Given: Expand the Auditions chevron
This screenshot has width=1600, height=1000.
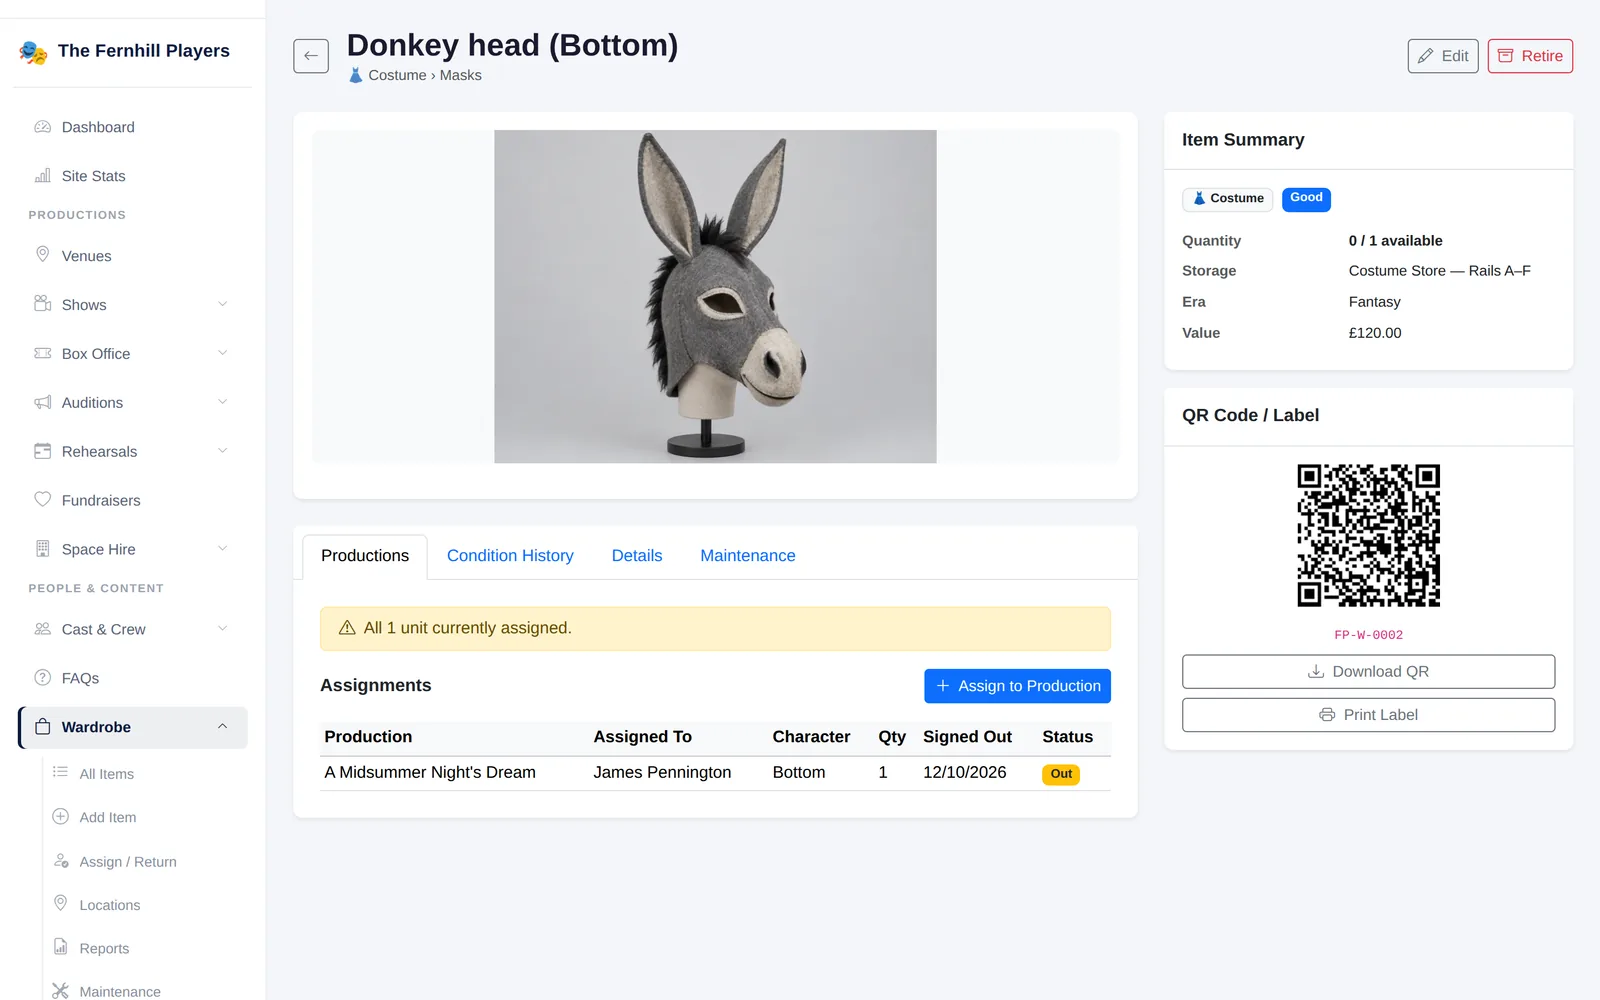Looking at the screenshot, I should pos(223,402).
